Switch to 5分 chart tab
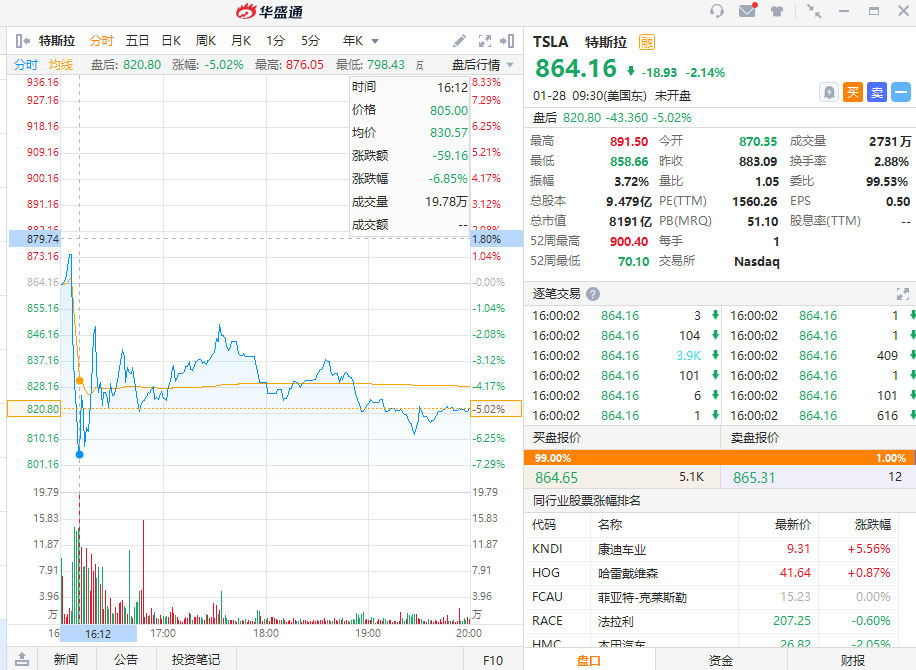The image size is (916, 670). [311, 41]
